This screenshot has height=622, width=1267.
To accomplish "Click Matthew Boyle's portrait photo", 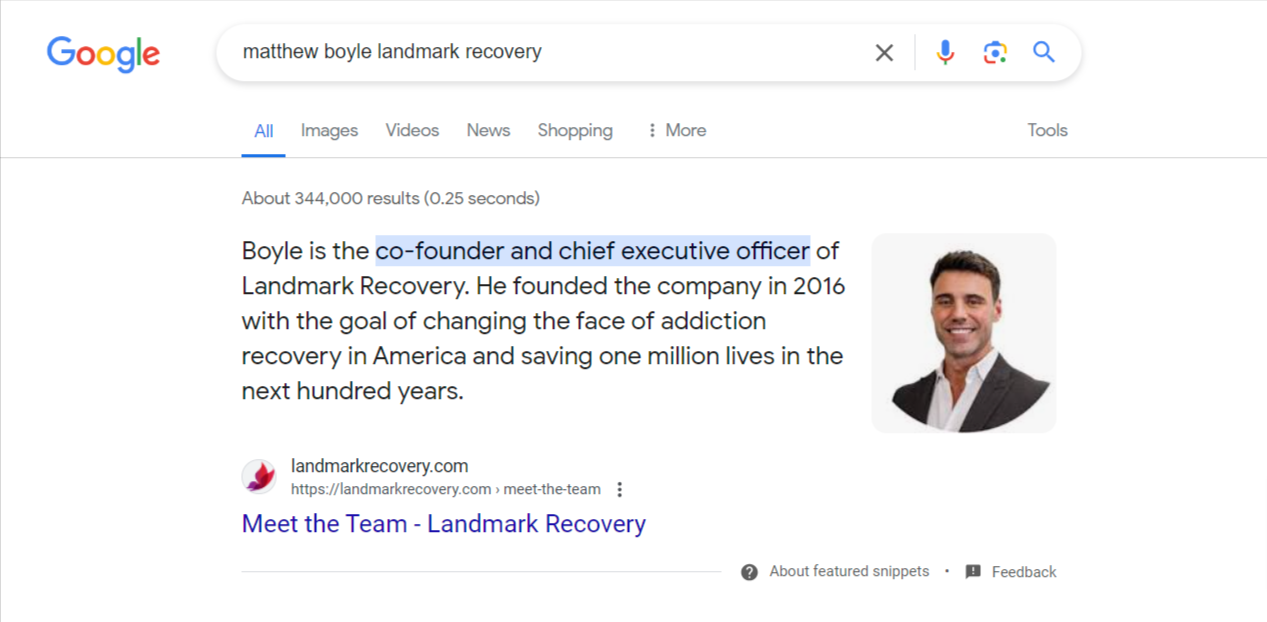I will (963, 333).
